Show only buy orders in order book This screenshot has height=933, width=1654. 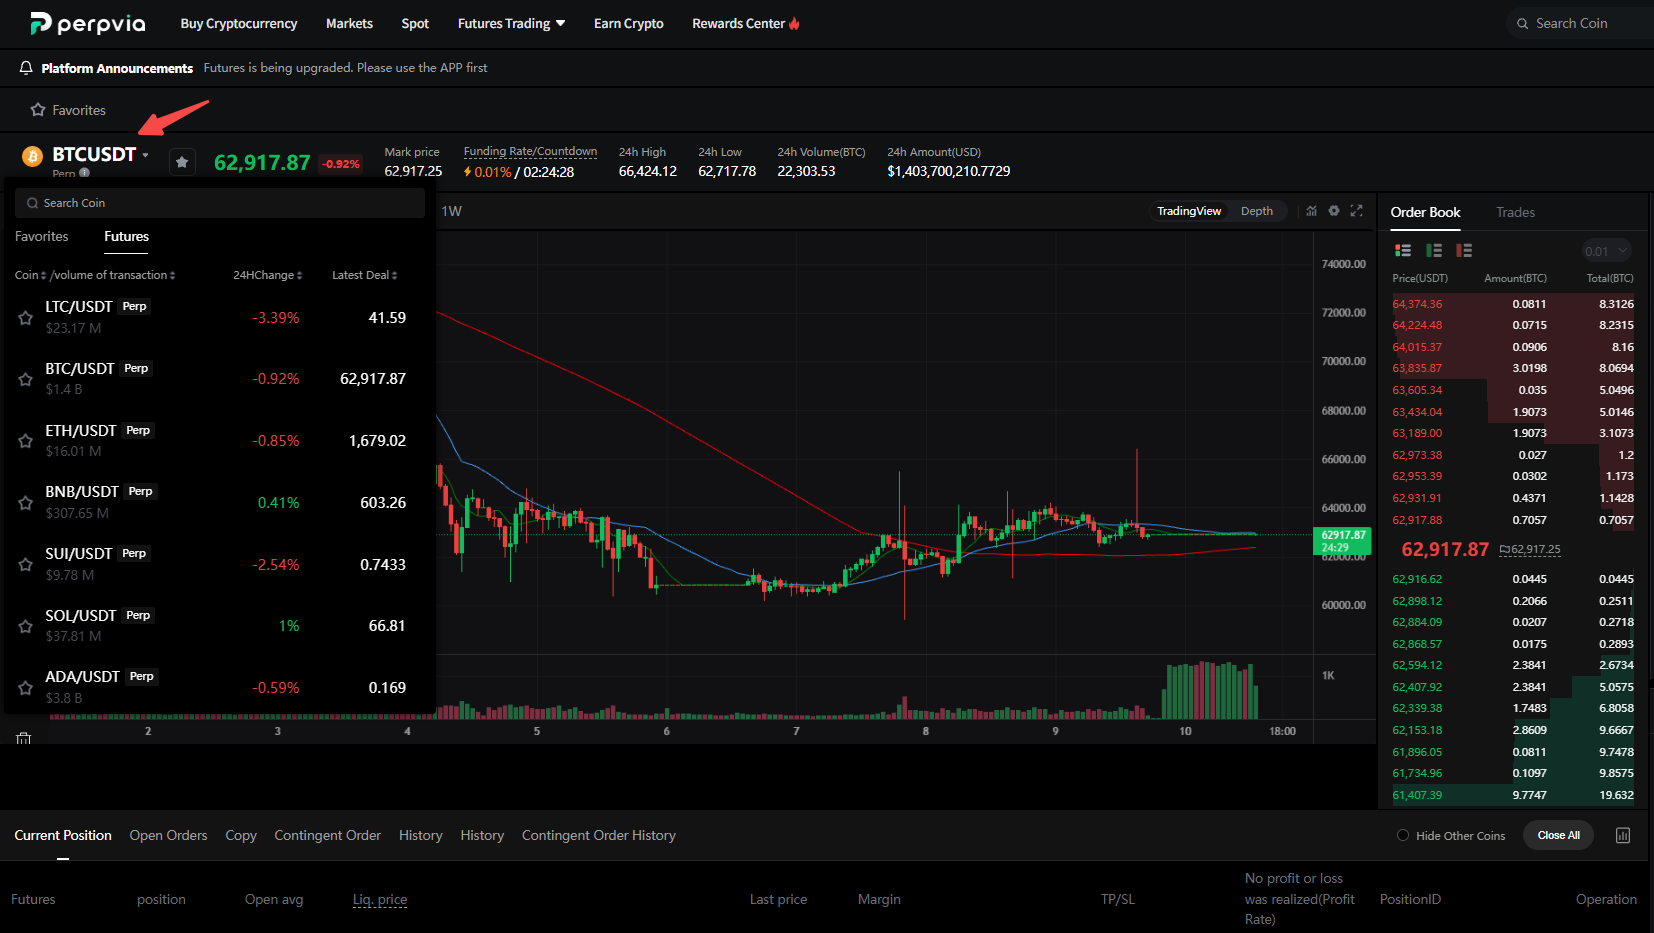click(1434, 251)
